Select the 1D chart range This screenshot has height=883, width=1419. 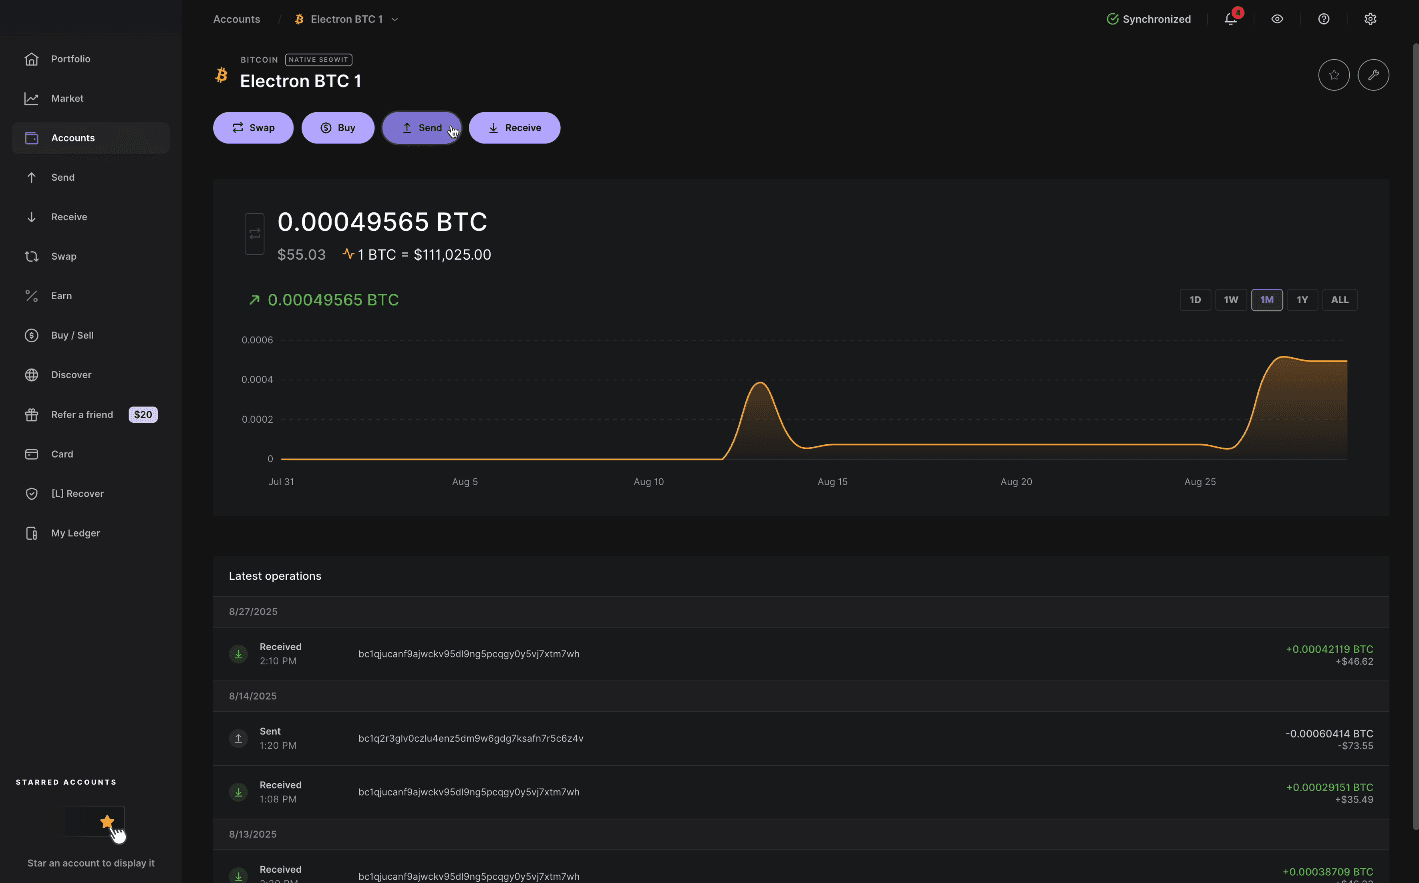tap(1196, 300)
